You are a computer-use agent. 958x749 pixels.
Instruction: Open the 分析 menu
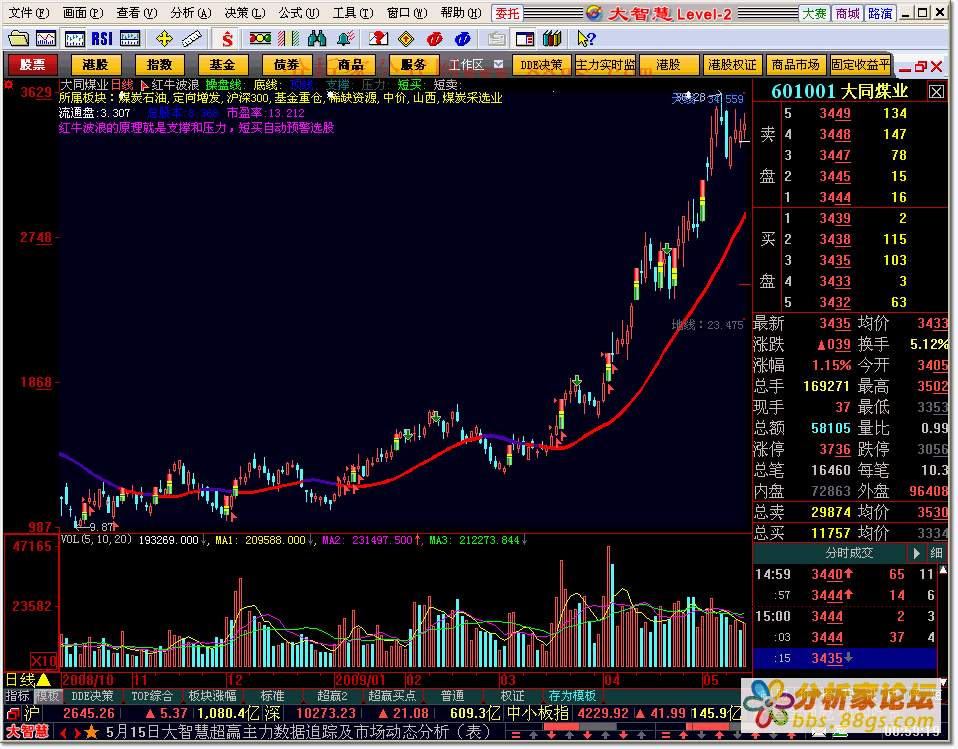coord(191,13)
